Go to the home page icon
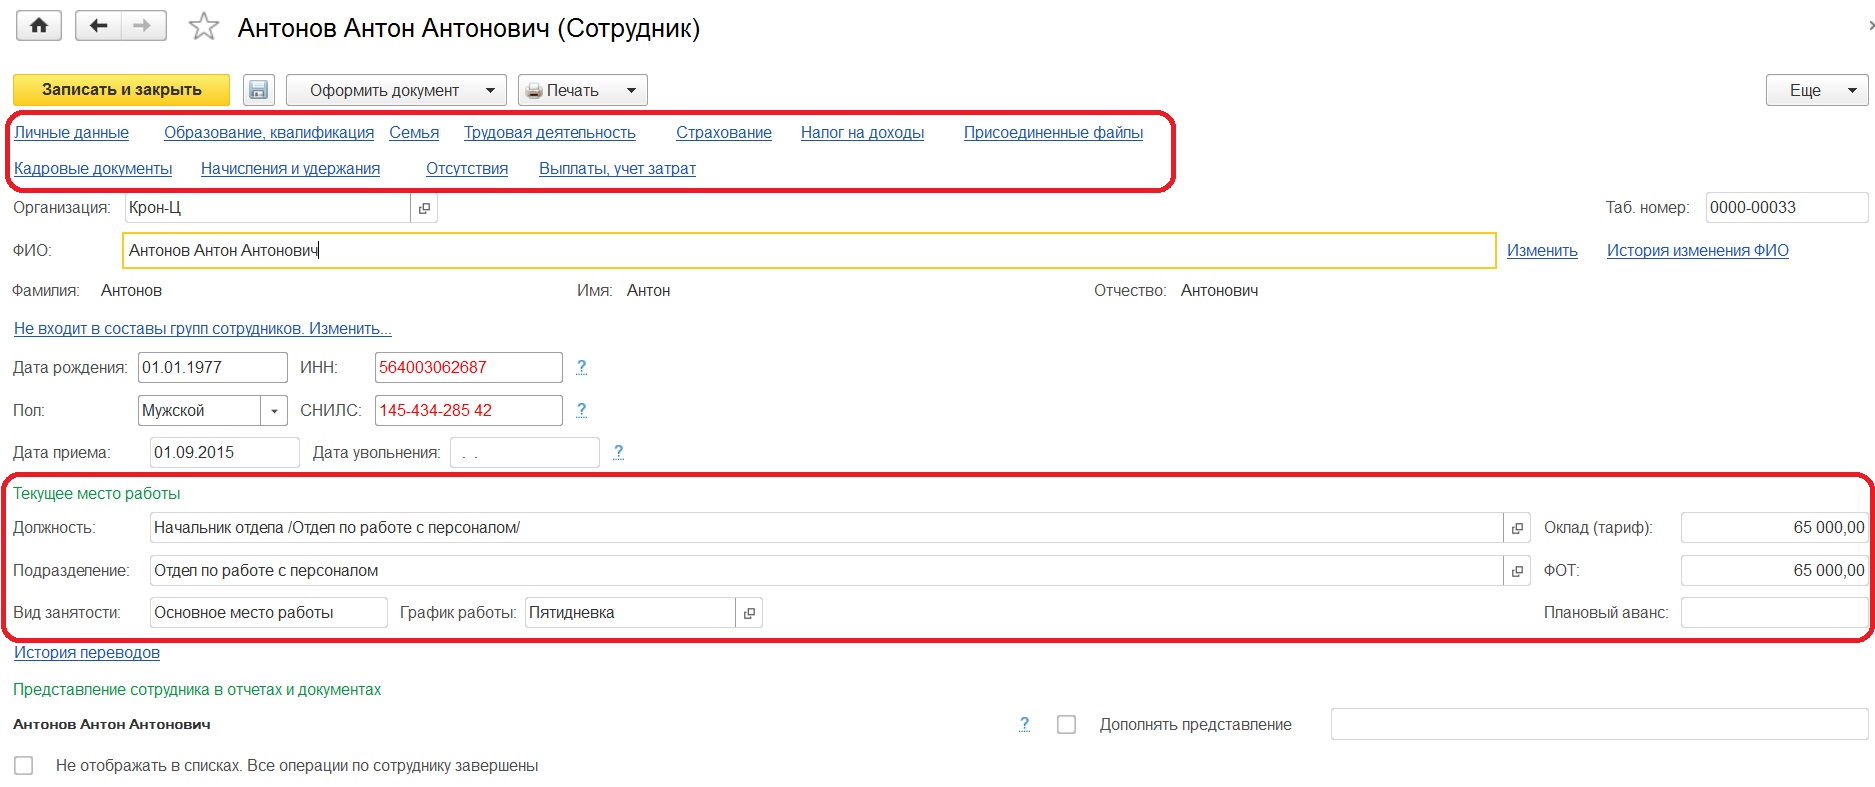Viewport: 1875px width, 787px height. [x=38, y=26]
